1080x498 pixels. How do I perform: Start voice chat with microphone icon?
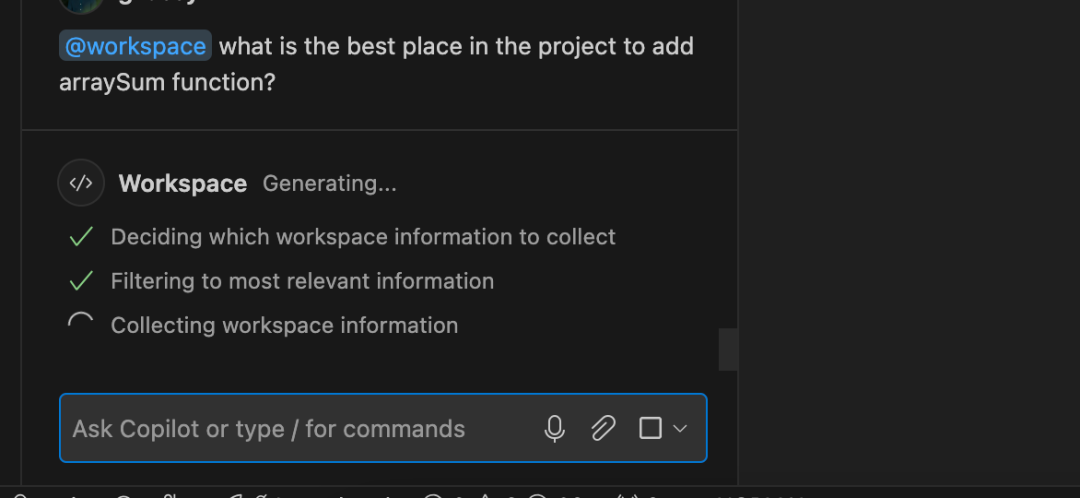(x=554, y=429)
